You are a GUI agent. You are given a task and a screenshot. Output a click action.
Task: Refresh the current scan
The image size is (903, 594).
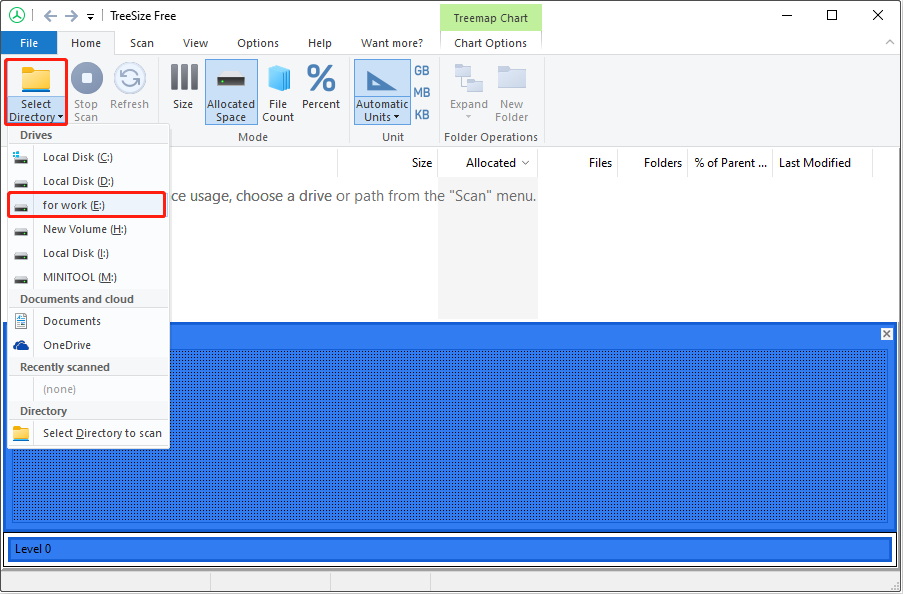click(129, 91)
